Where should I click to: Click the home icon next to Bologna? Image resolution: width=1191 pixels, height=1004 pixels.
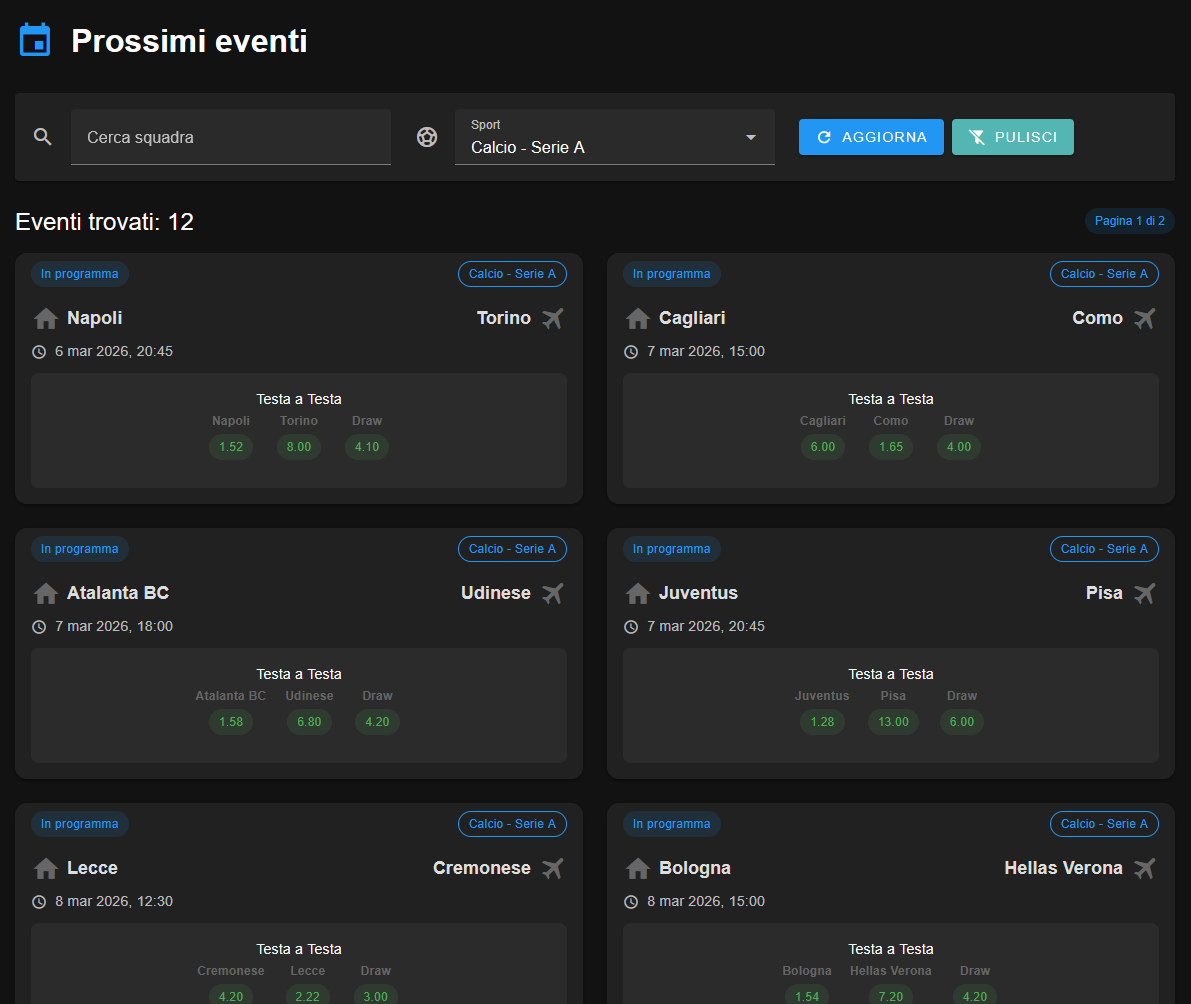[637, 868]
